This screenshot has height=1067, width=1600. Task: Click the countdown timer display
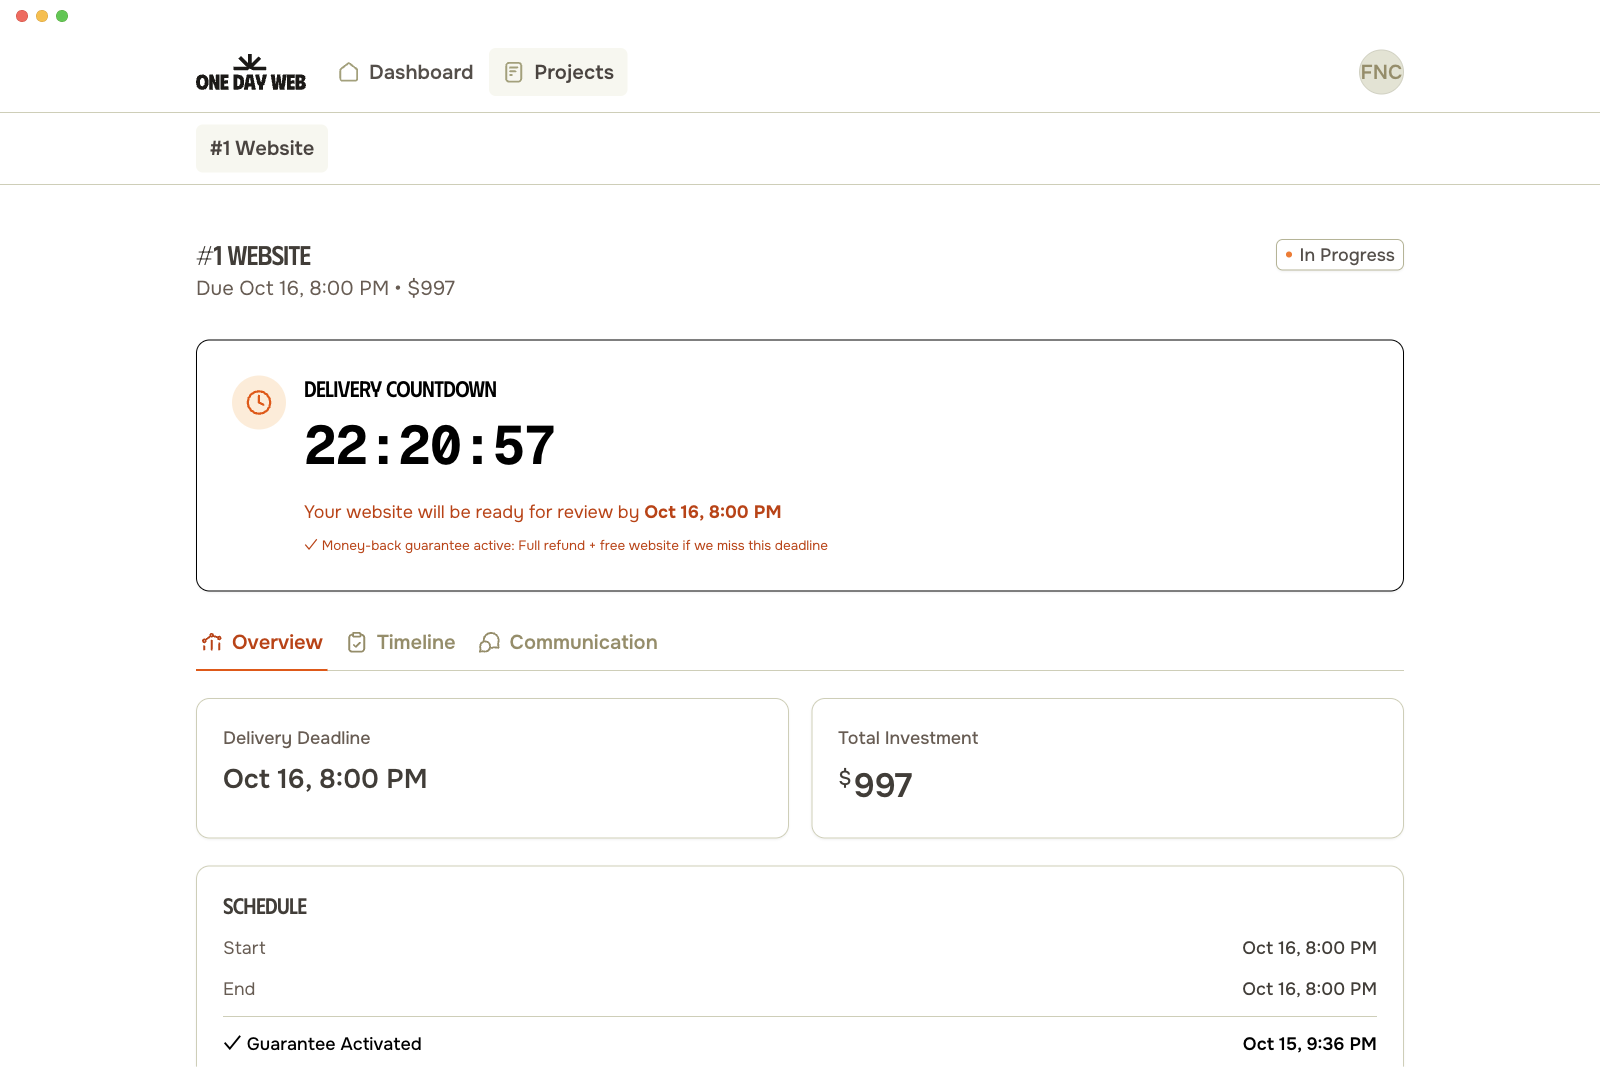pyautogui.click(x=429, y=446)
